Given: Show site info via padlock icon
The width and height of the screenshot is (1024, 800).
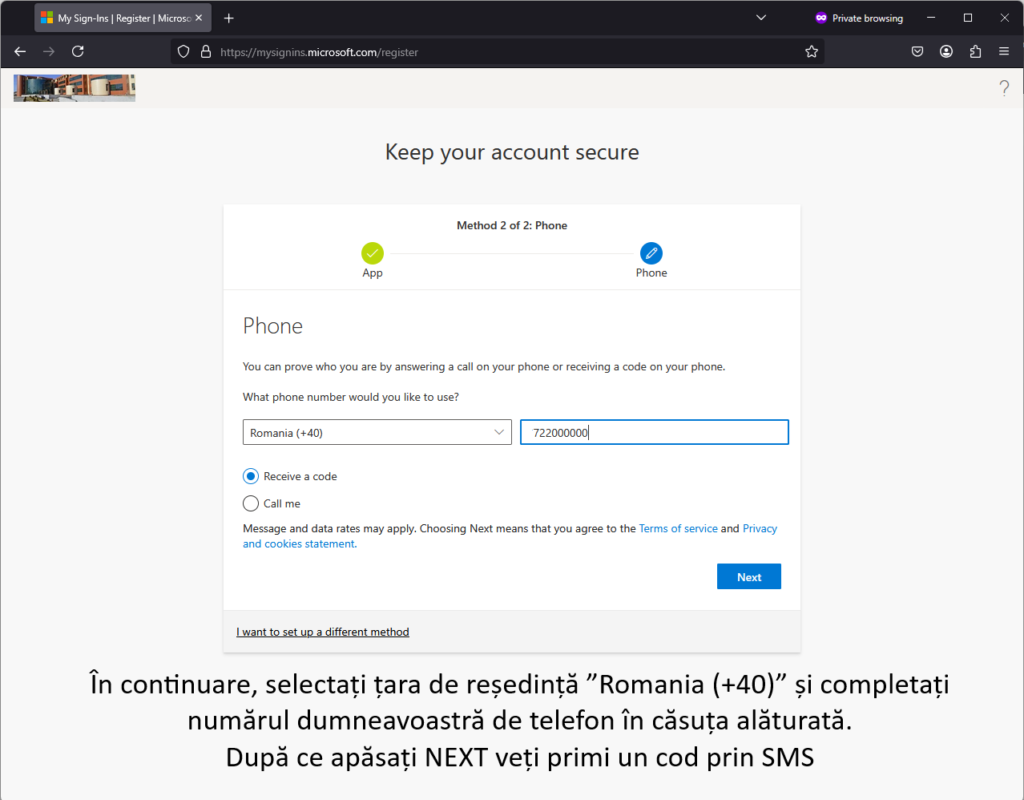Looking at the screenshot, I should click(x=206, y=52).
